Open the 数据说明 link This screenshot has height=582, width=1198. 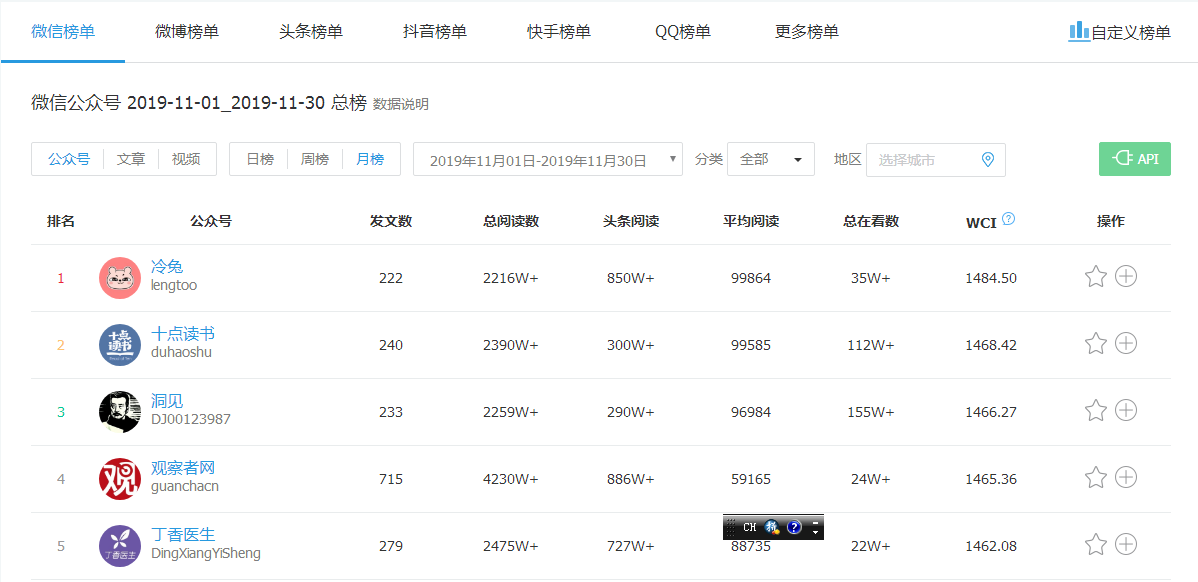pos(400,105)
